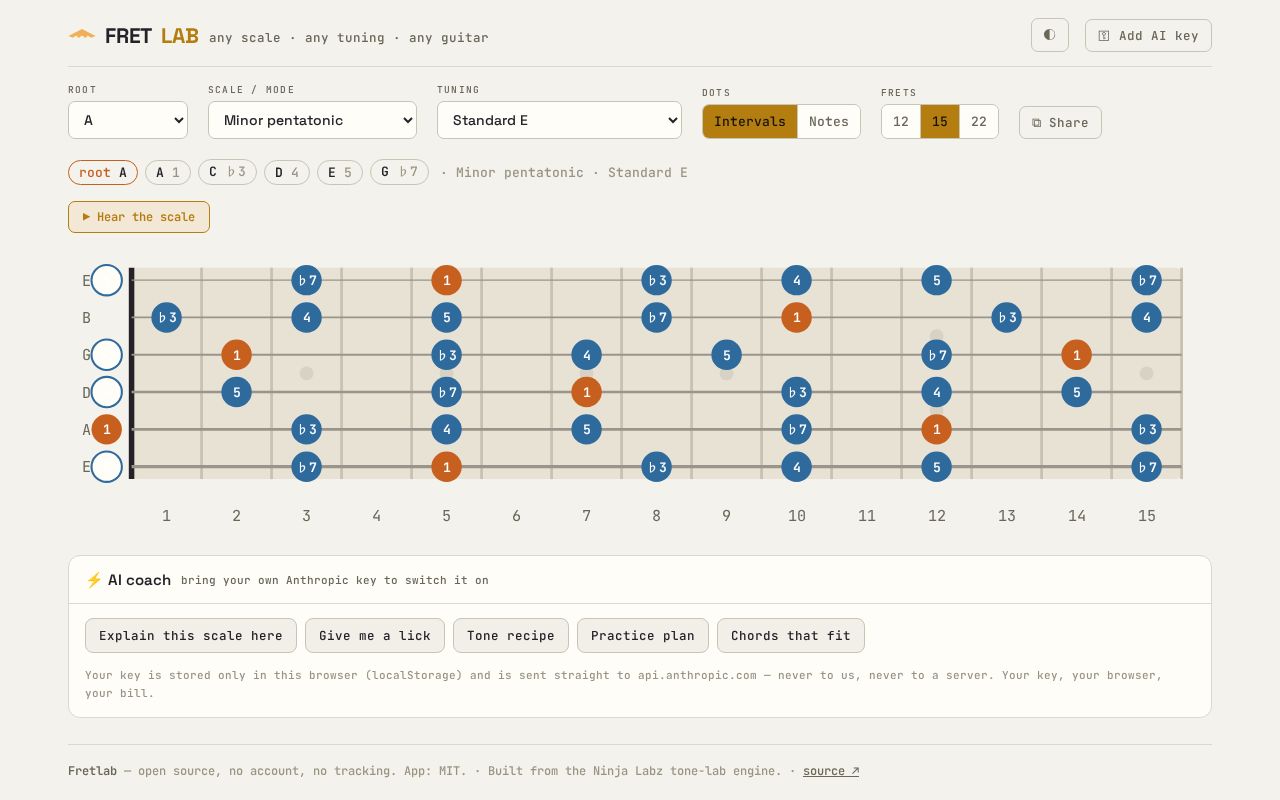Screen dimensions: 1280x800
Task: Click the Give me a lick button
Action: pos(375,636)
